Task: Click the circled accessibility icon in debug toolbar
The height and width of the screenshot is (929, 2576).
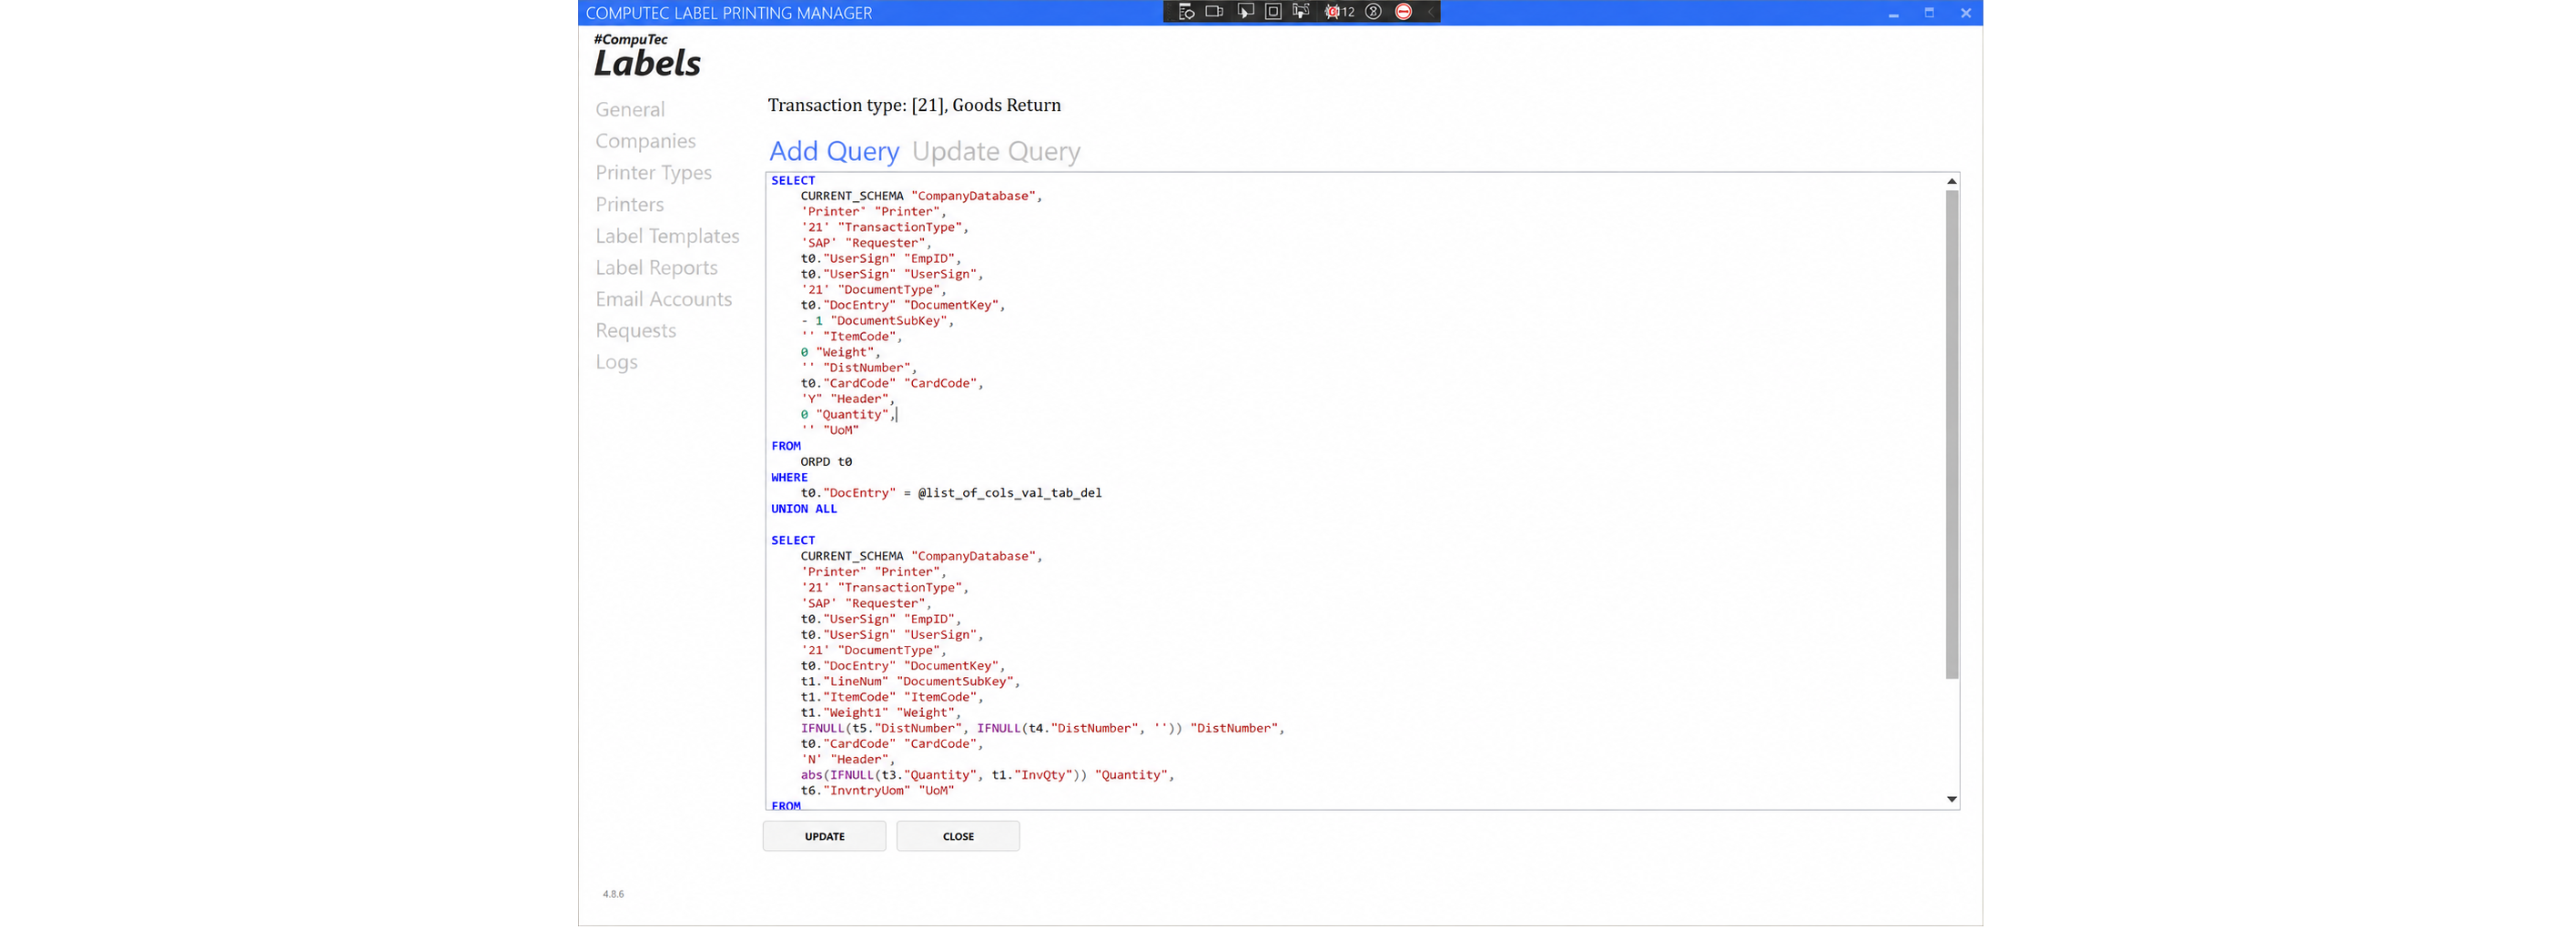Action: coord(1374,12)
